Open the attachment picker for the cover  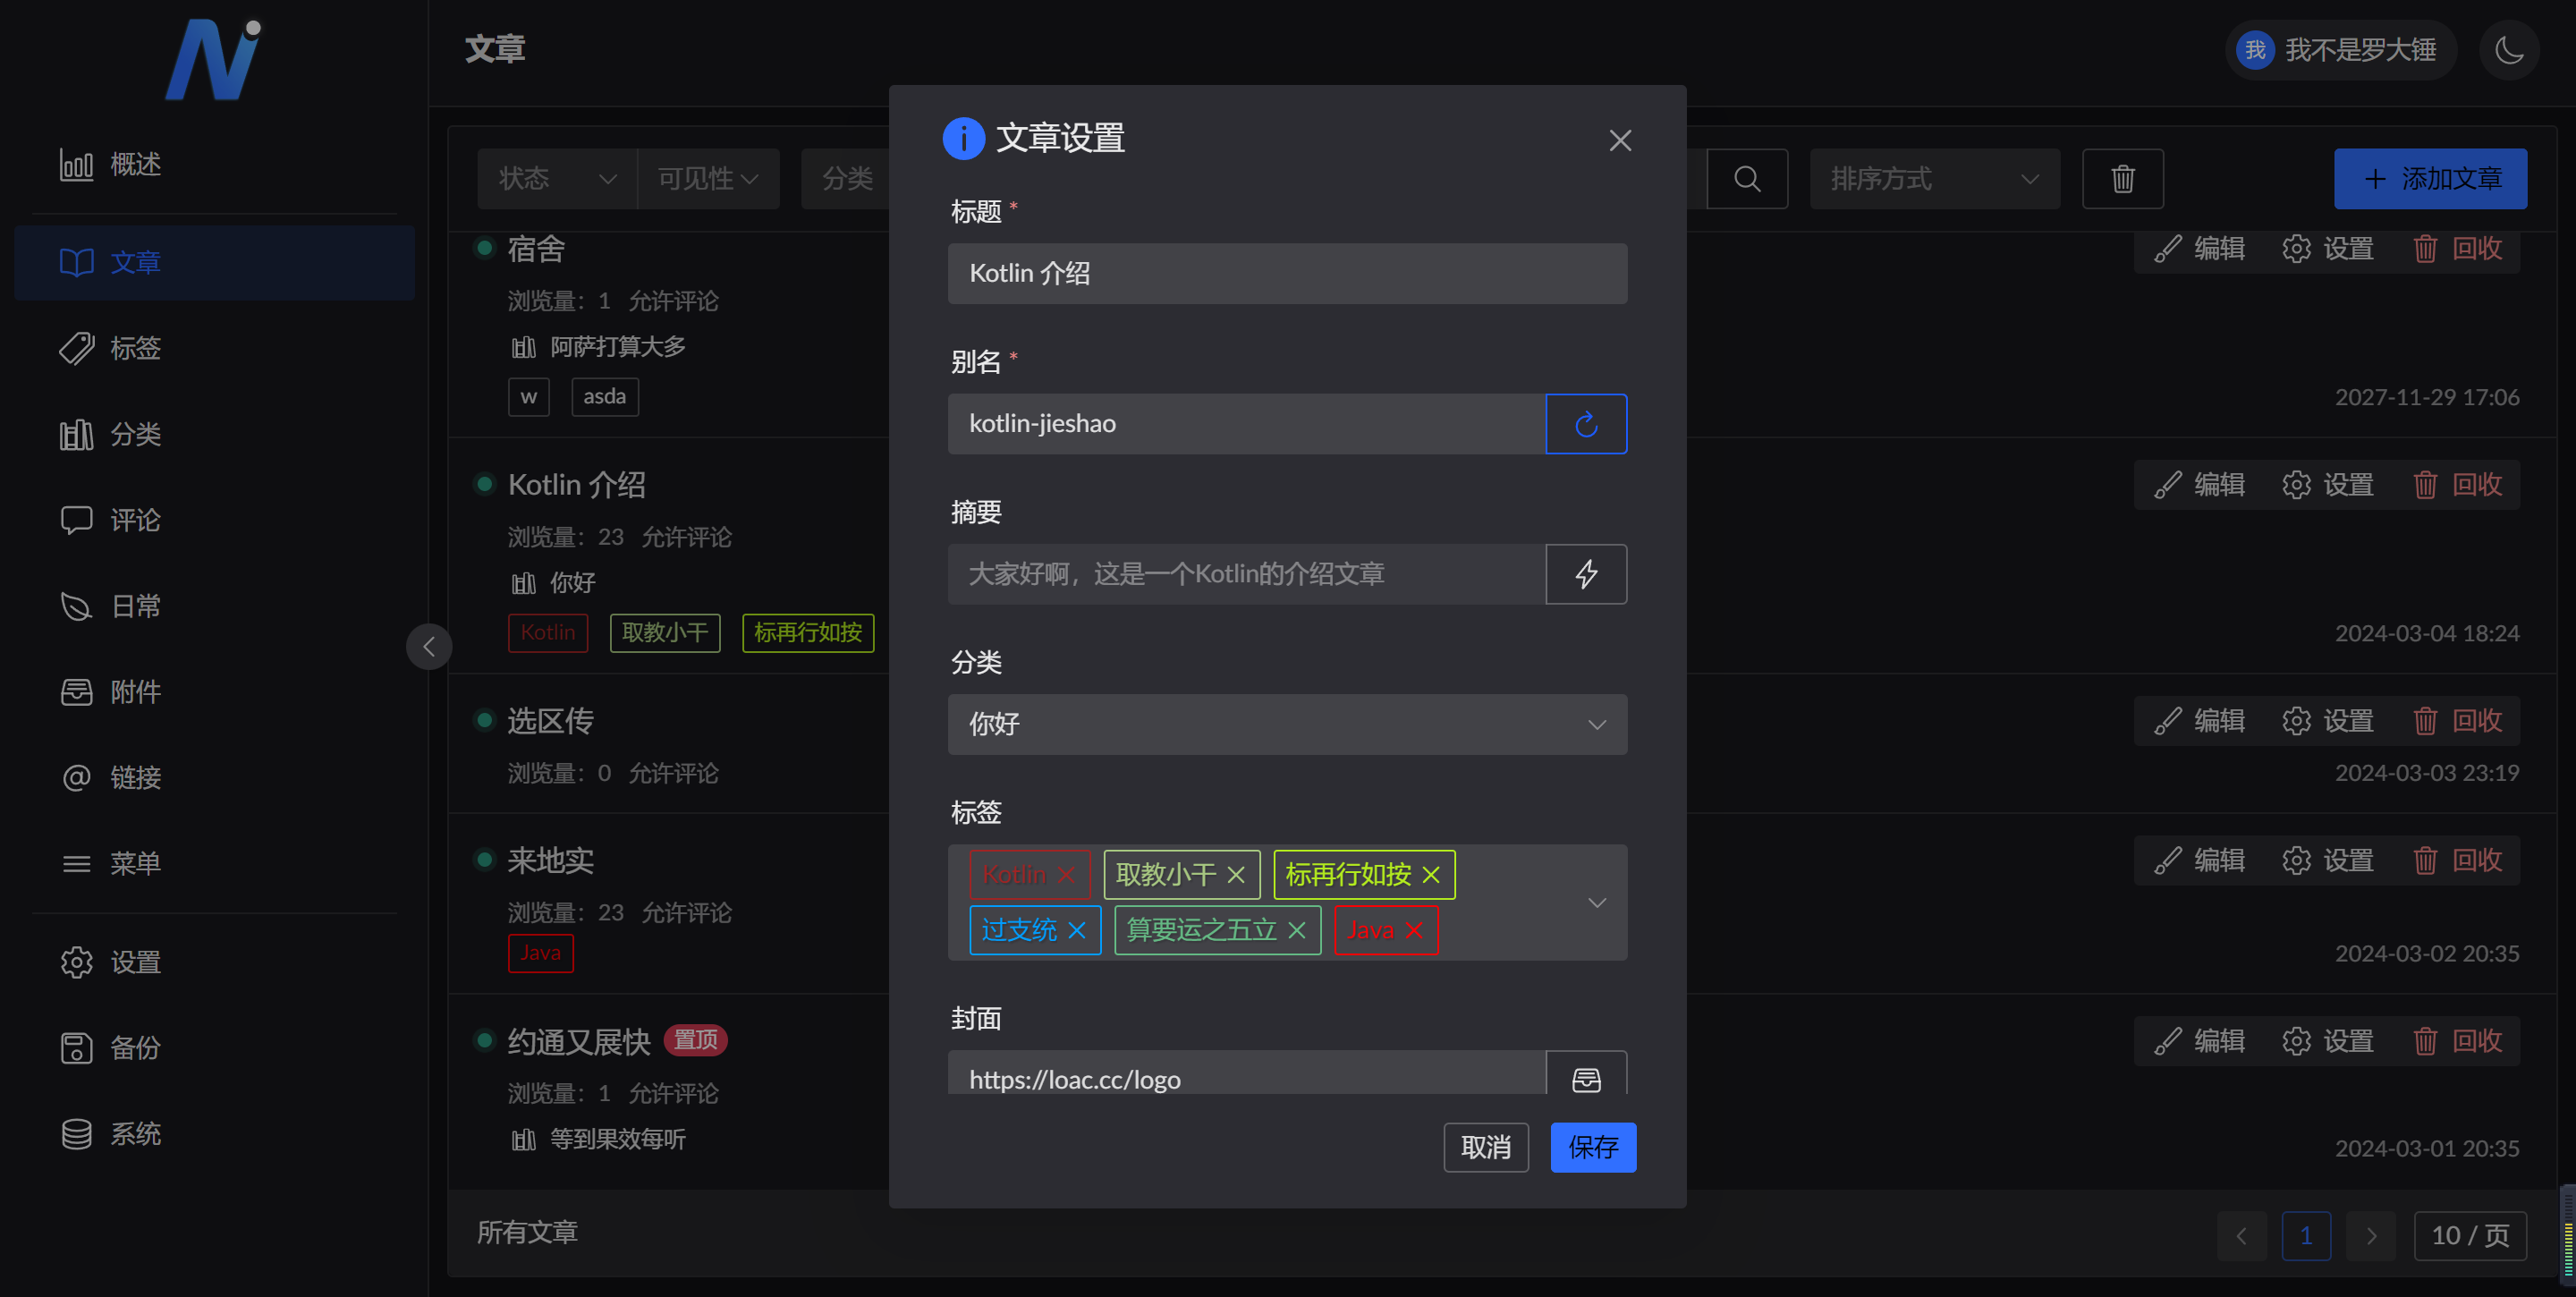click(1586, 1078)
